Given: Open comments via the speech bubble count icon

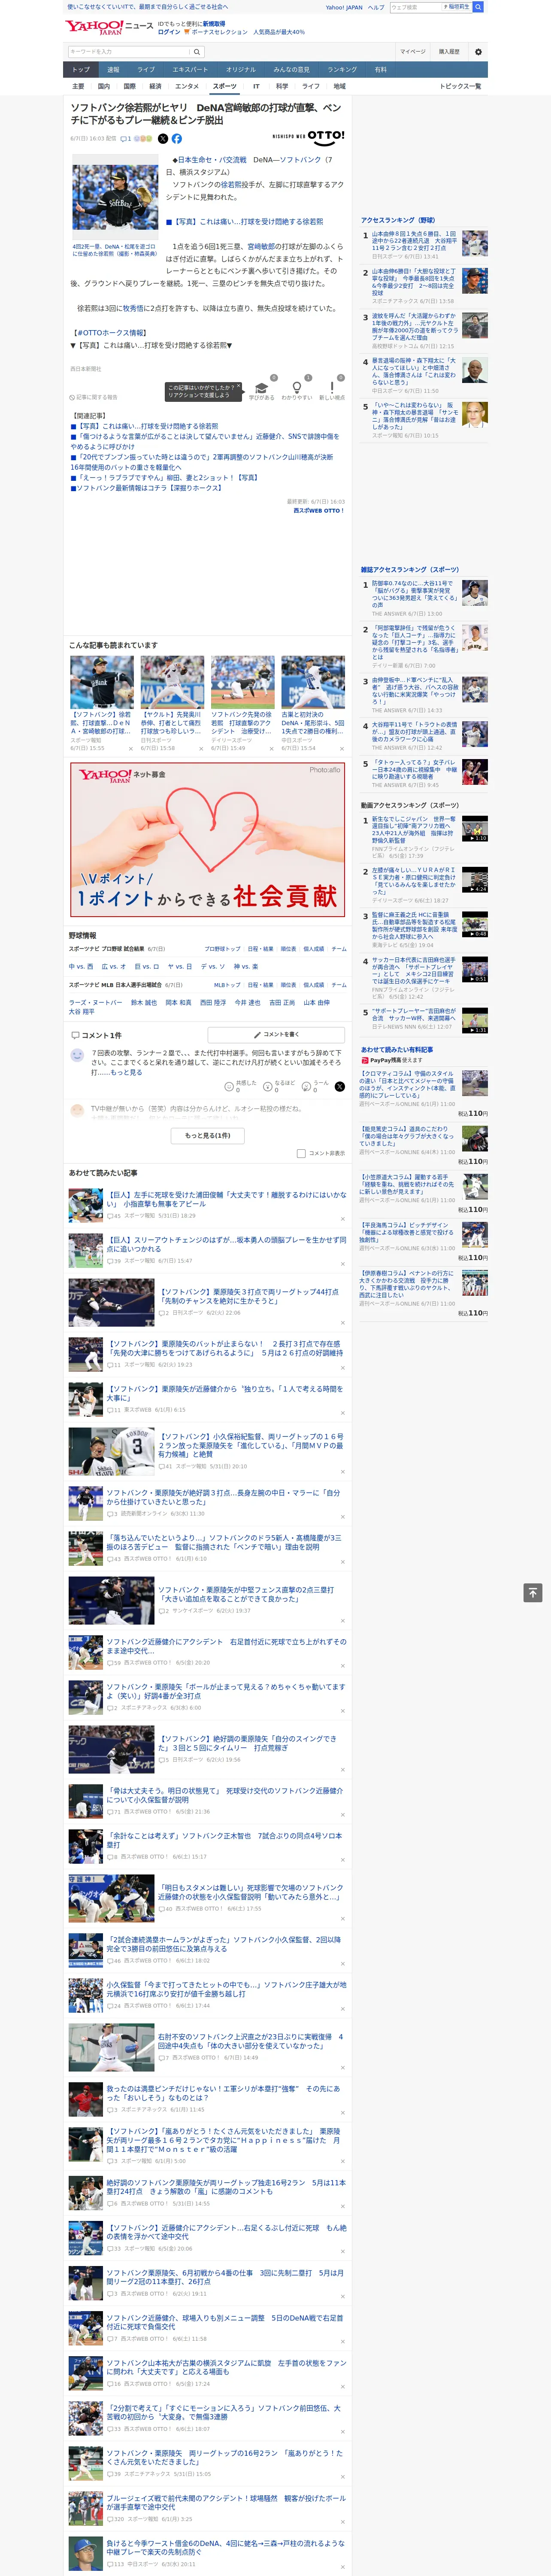Looking at the screenshot, I should pyautogui.click(x=126, y=139).
